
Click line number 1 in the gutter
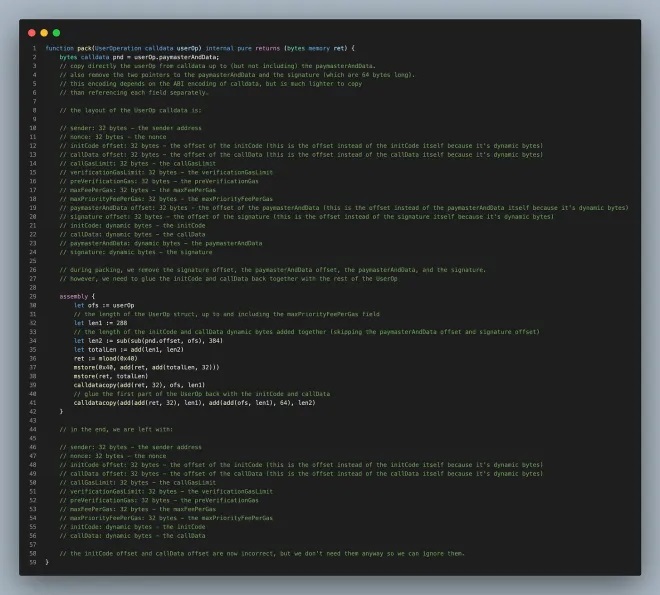click(34, 48)
